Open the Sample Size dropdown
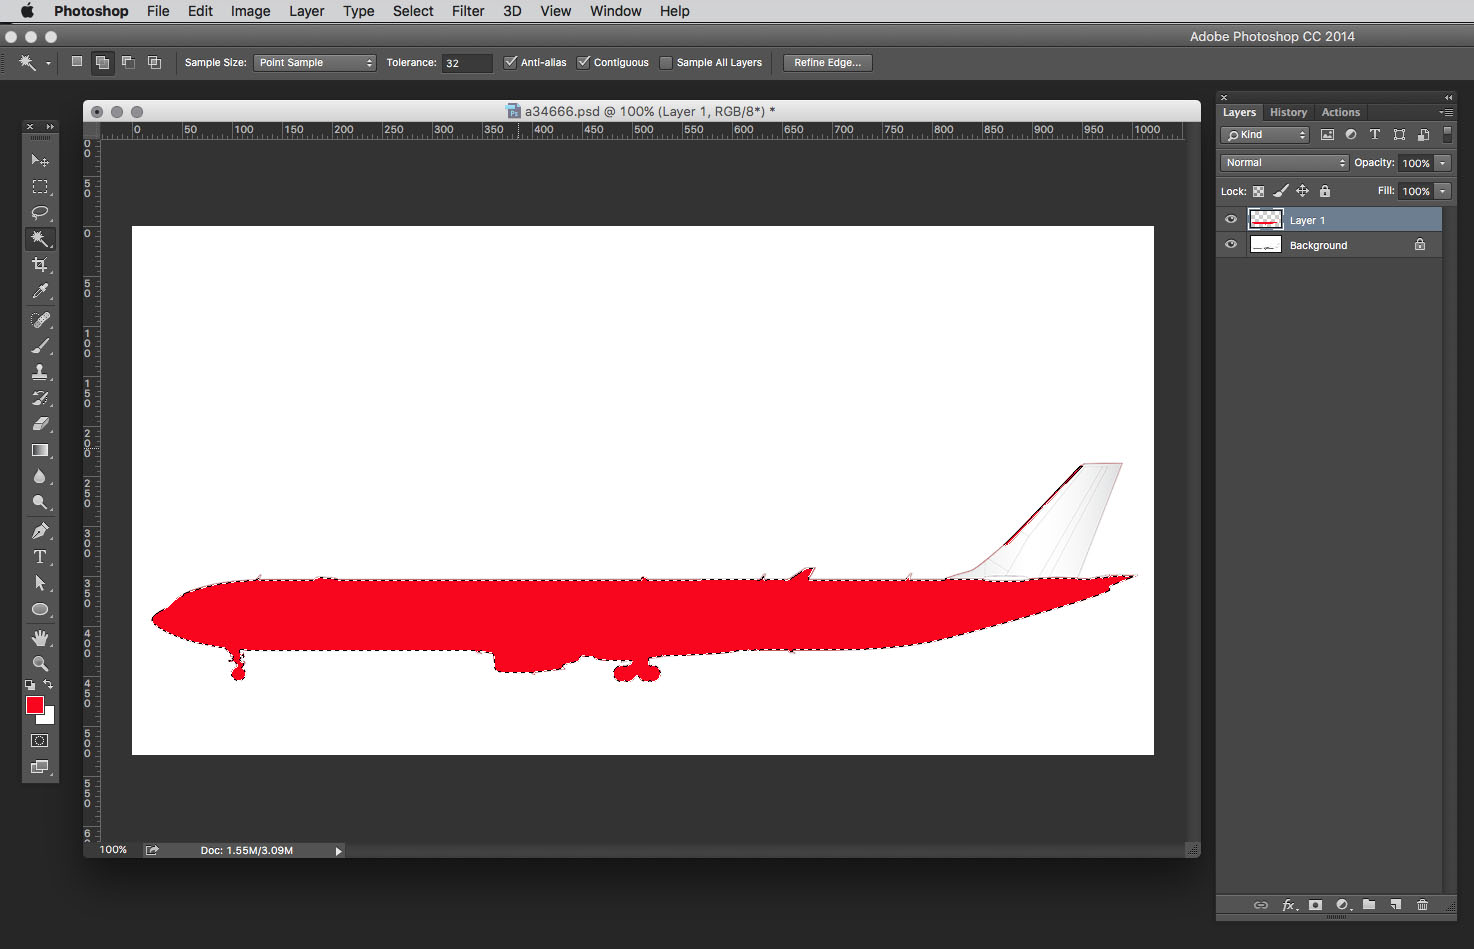Image resolution: width=1474 pixels, height=949 pixels. tap(314, 63)
